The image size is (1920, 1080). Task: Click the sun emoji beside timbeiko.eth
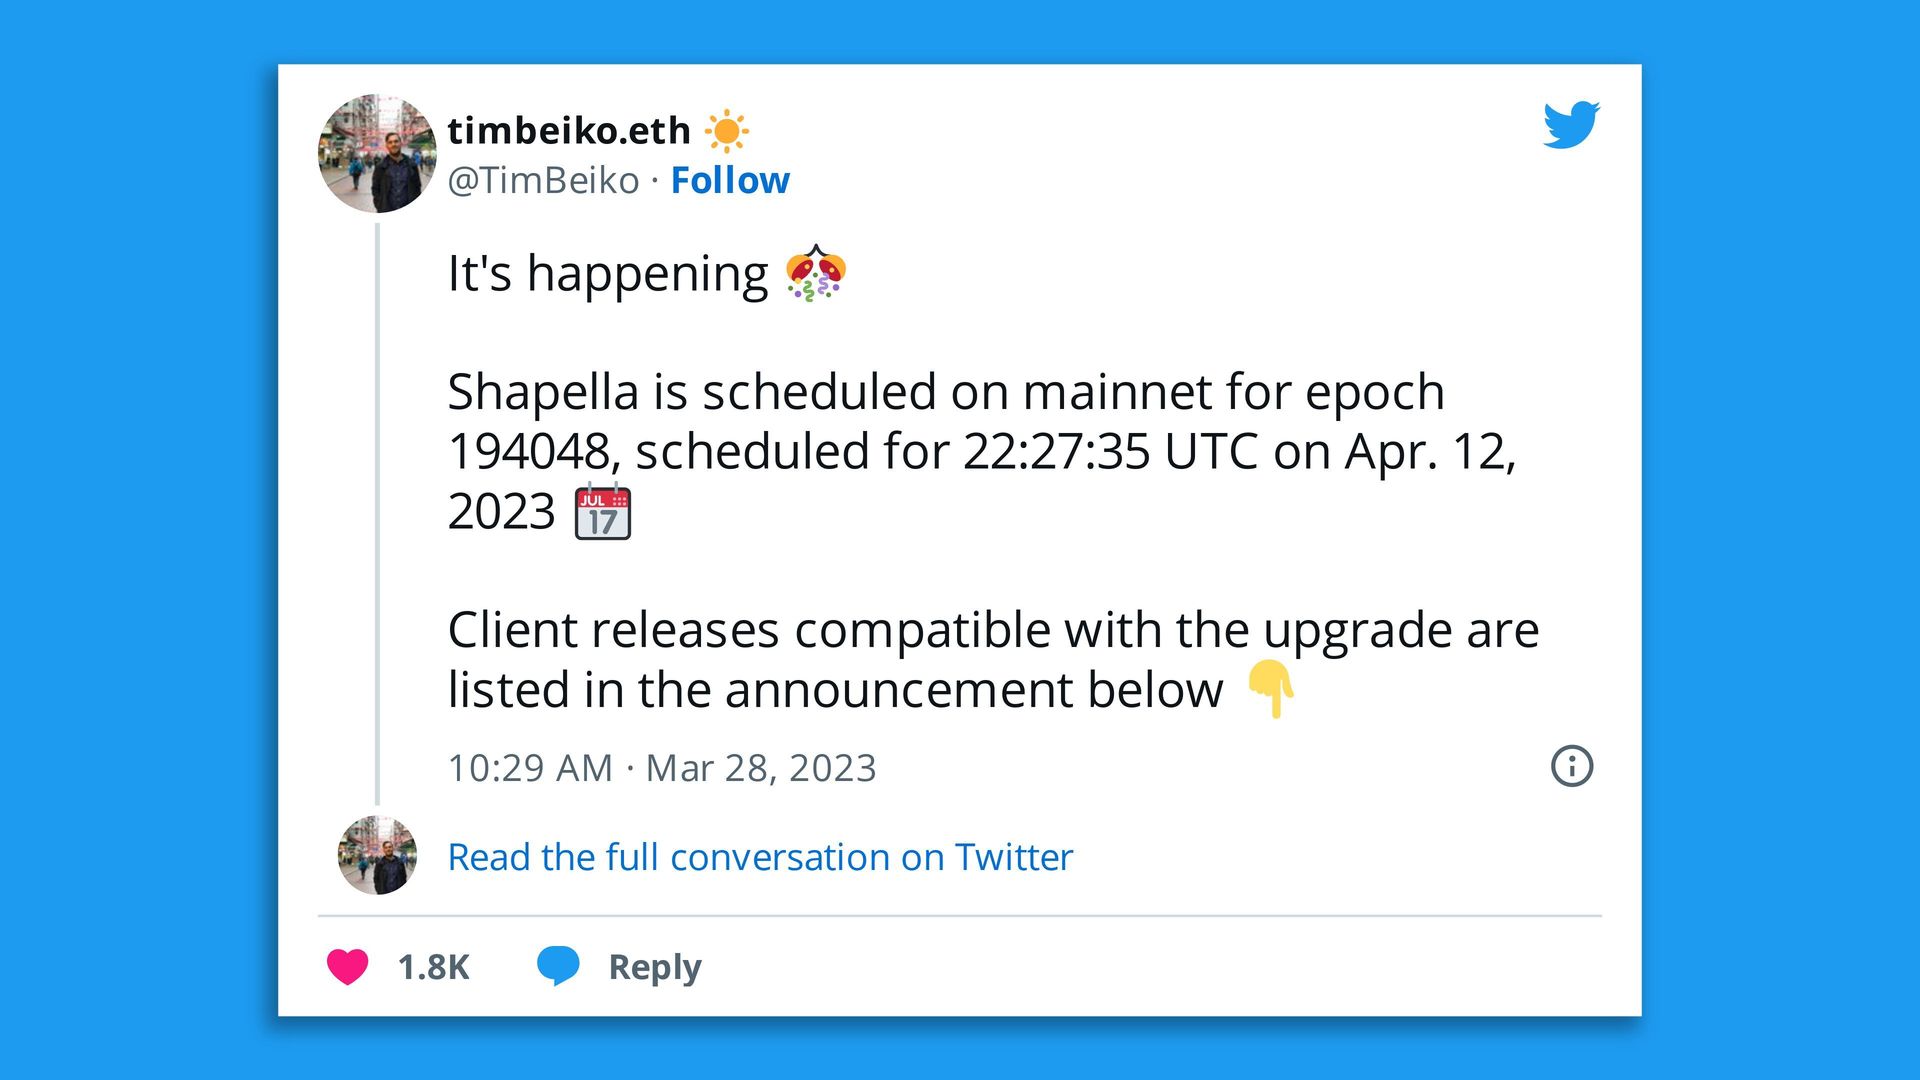(727, 131)
